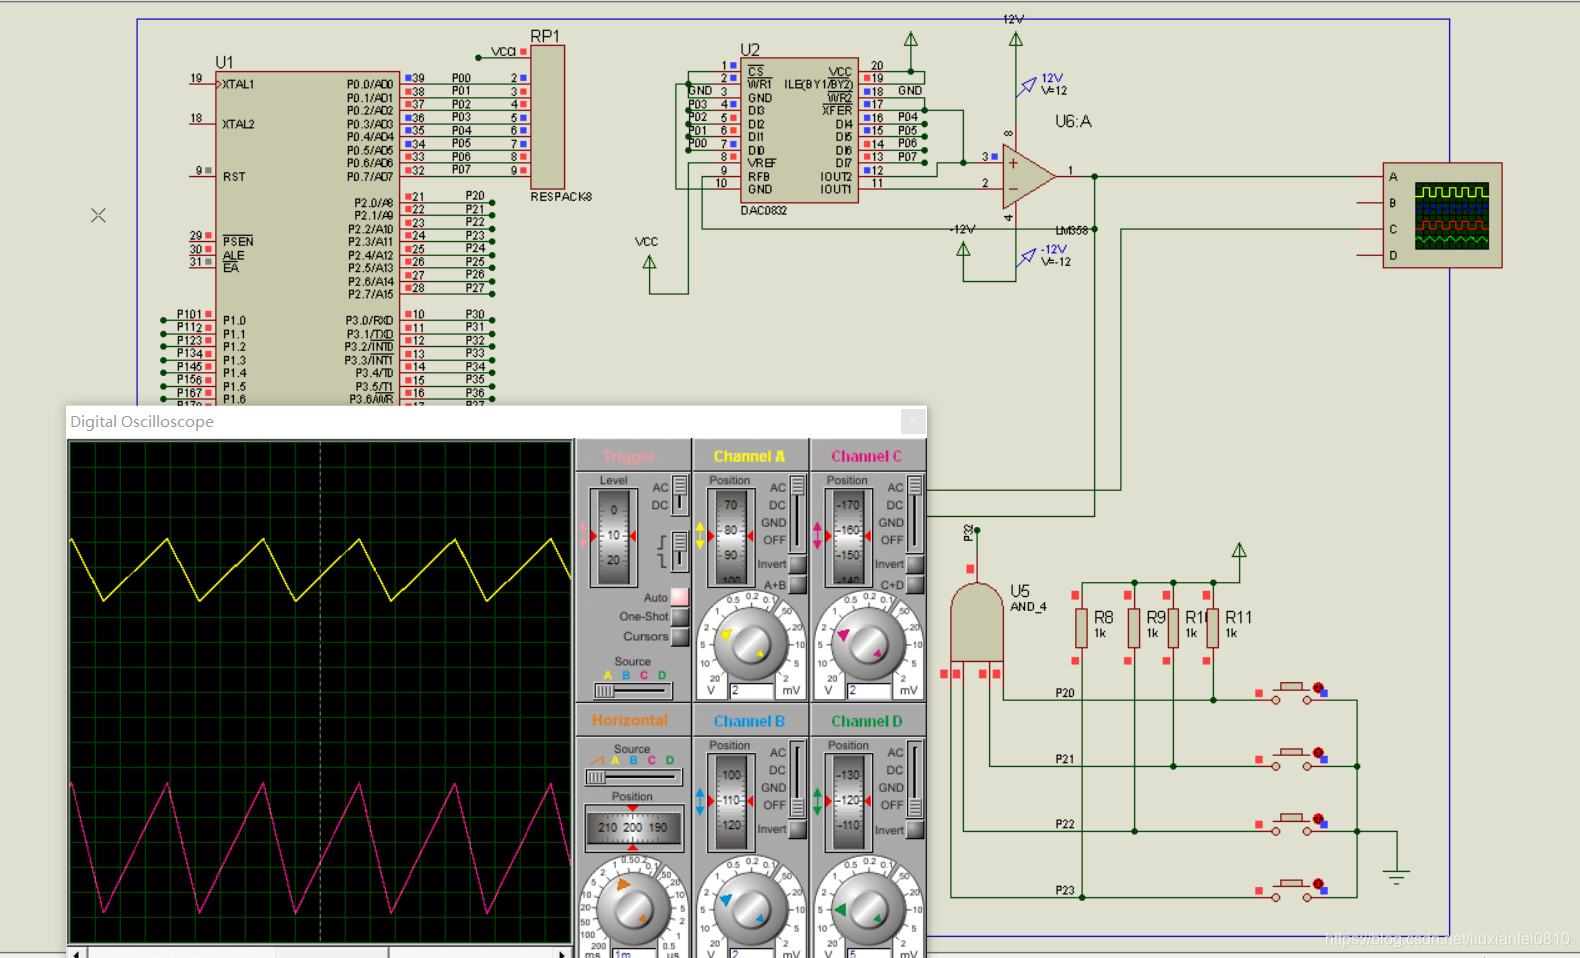The image size is (1580, 958).
Task: Click Channel A volts-per-division knob
Action: pos(751,644)
